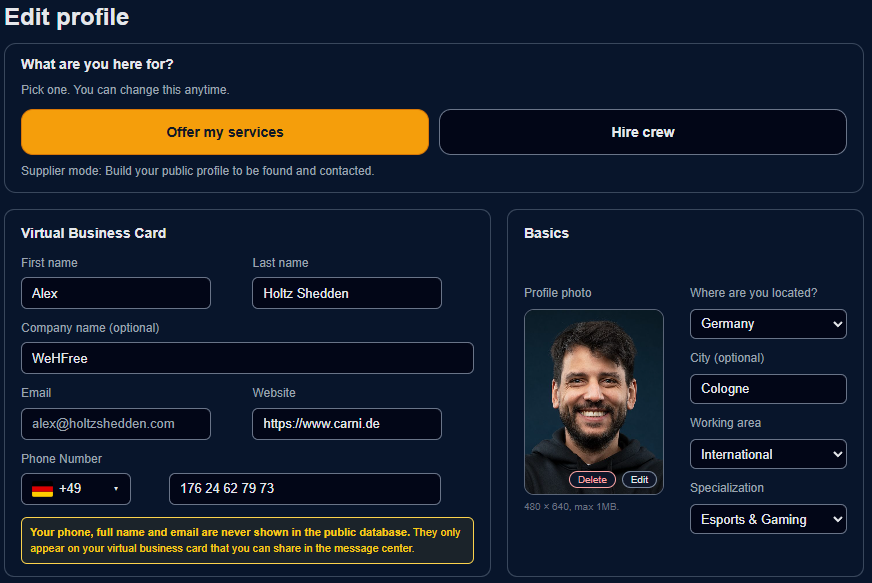Screen dimensions: 872x583
Task: Click the German flag icon
Action: click(42, 490)
